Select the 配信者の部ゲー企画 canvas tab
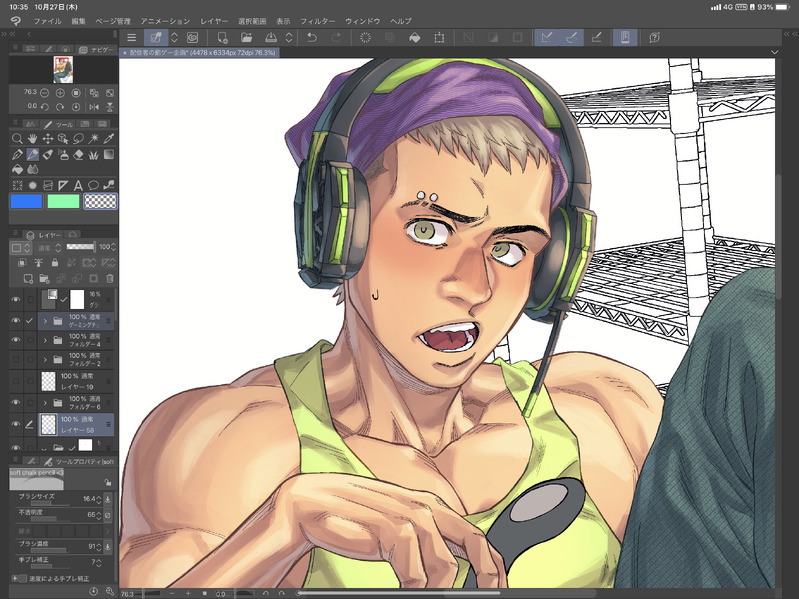799x599 pixels. 199,52
